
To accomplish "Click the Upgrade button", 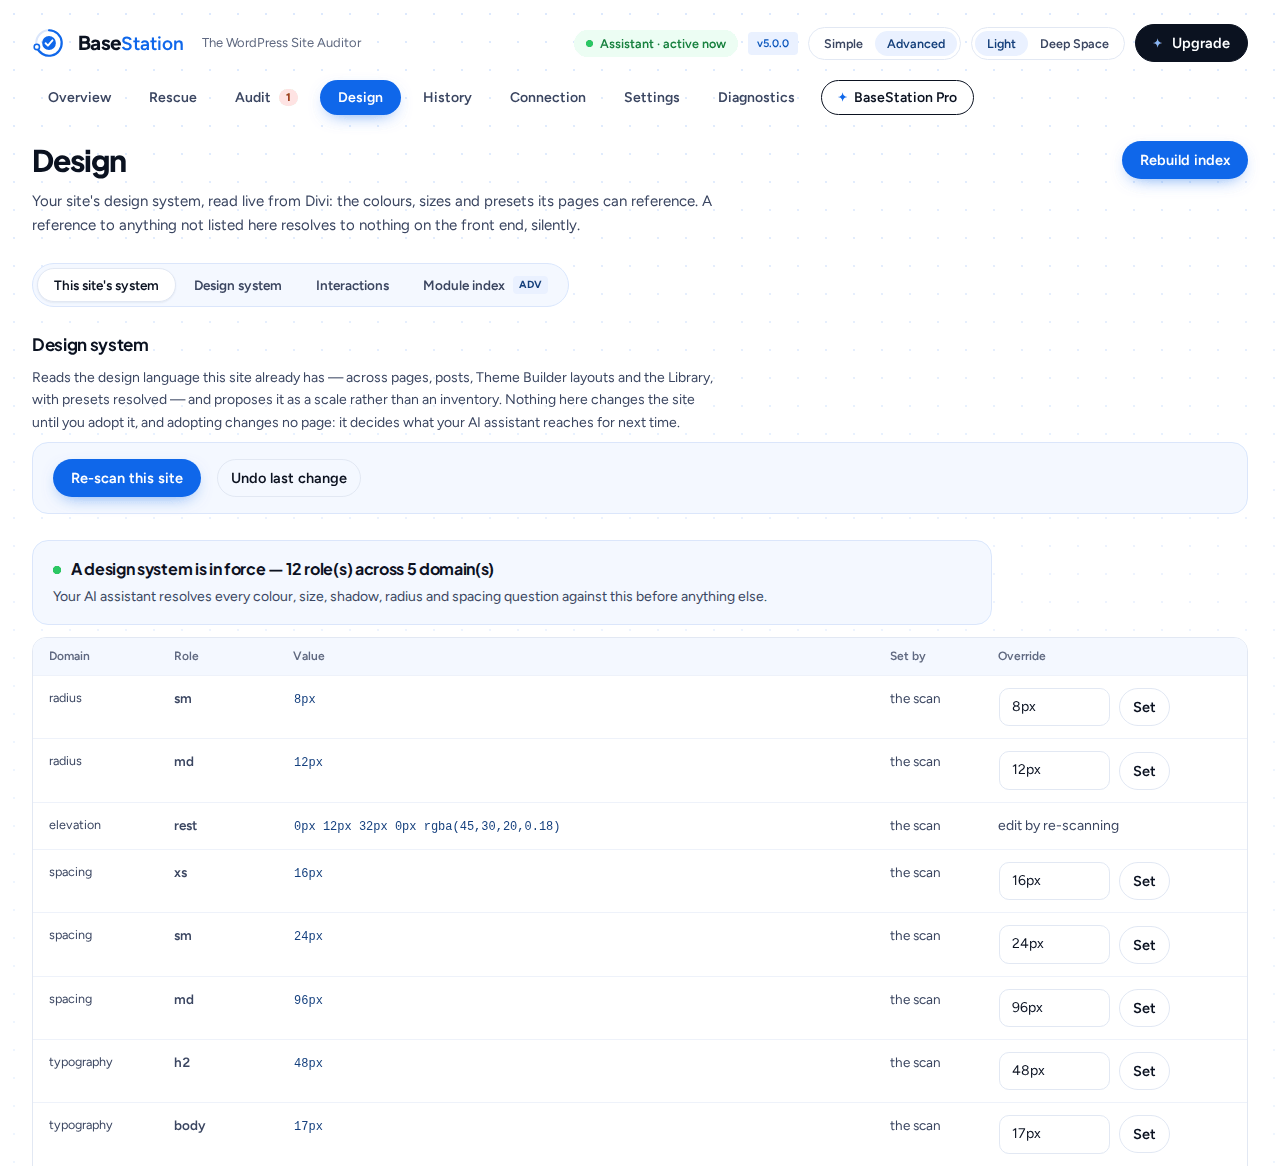I will coord(1191,43).
